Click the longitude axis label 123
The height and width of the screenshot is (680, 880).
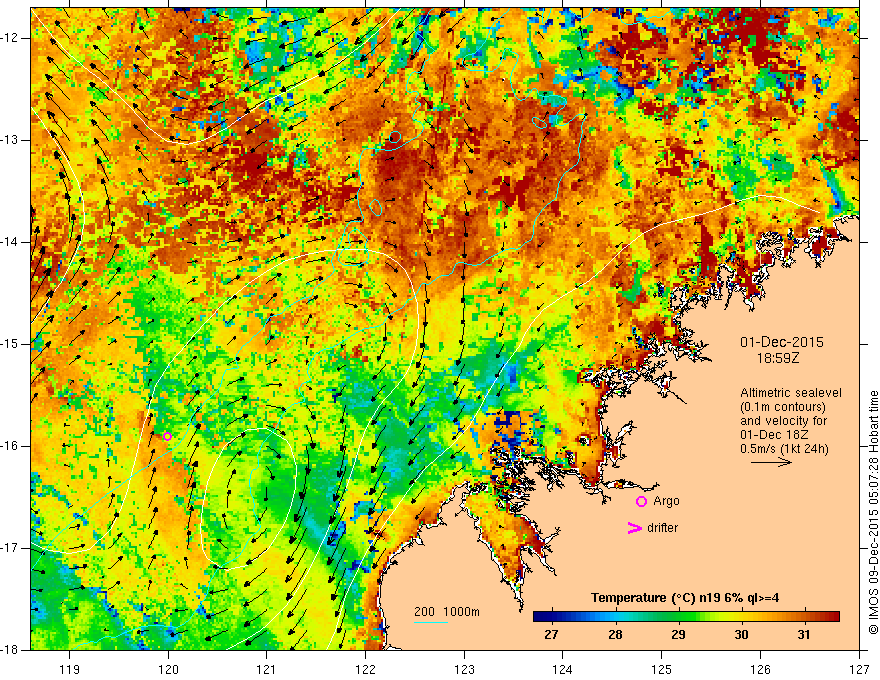point(464,669)
